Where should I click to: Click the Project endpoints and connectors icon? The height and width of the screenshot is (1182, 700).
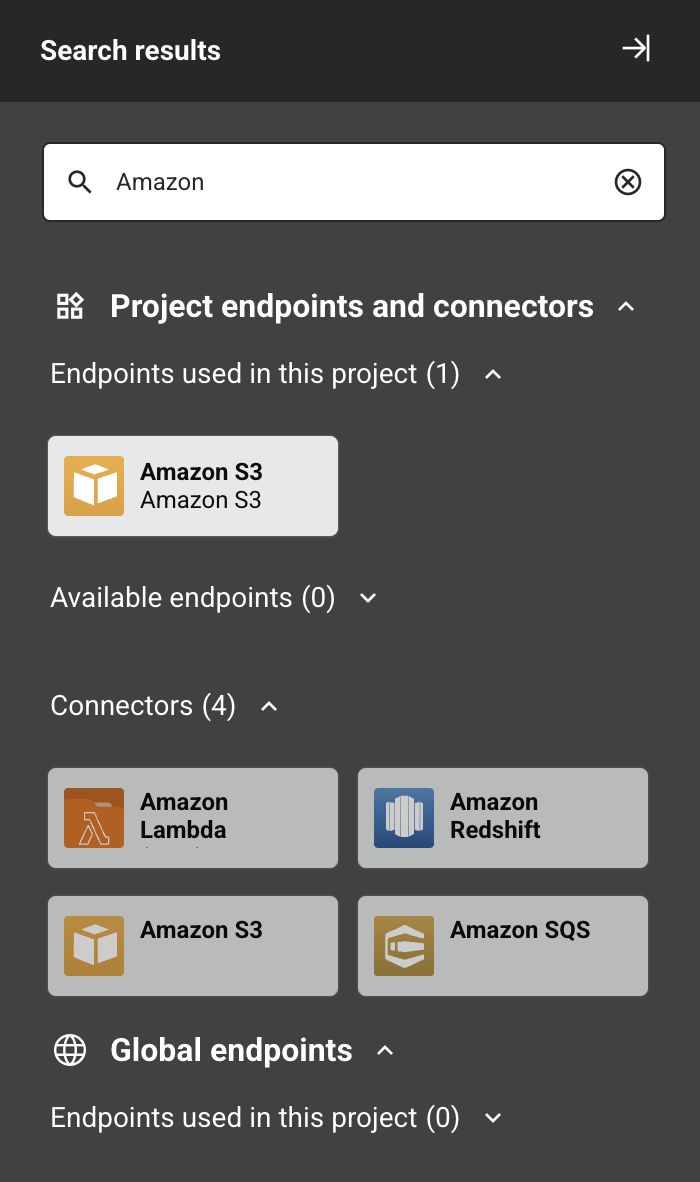69,306
